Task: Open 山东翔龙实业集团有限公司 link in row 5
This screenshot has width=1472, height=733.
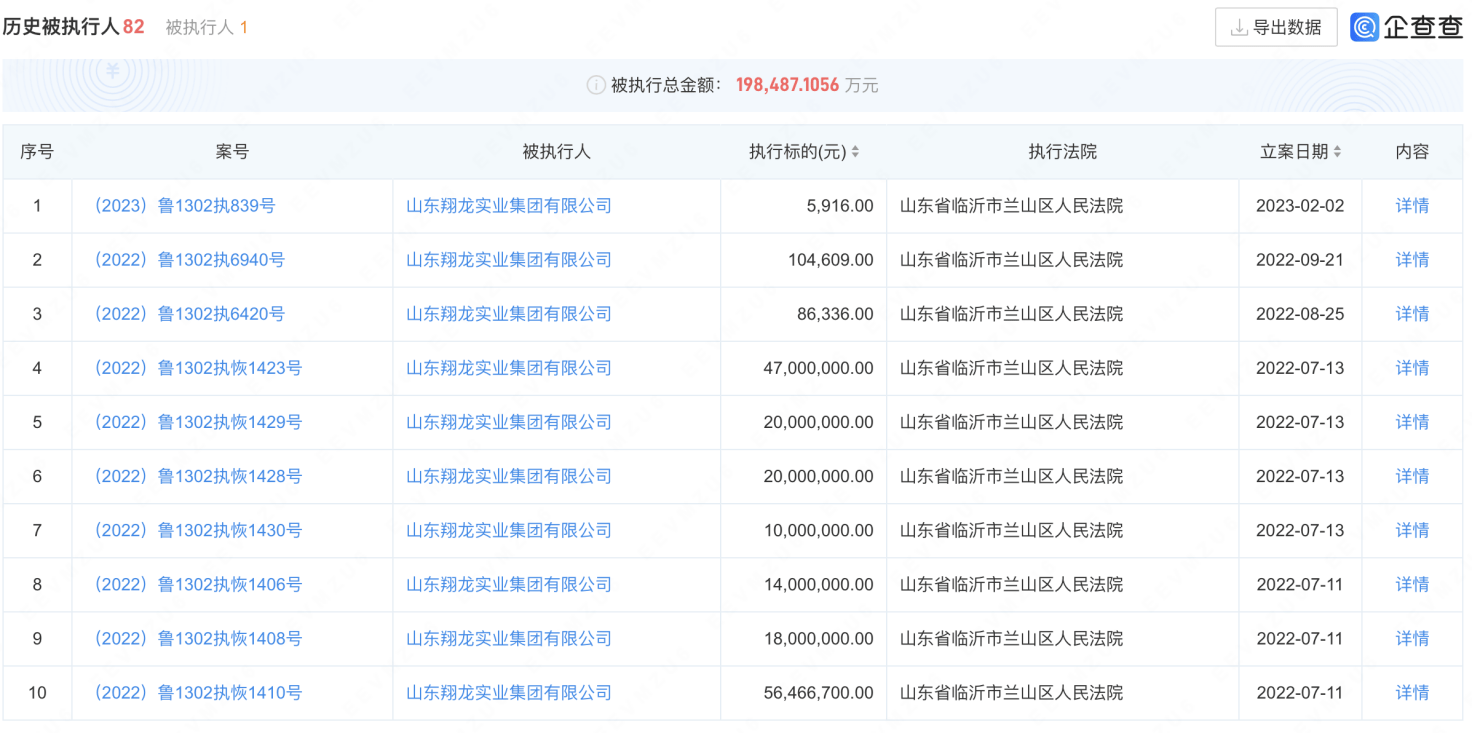Action: tap(509, 422)
